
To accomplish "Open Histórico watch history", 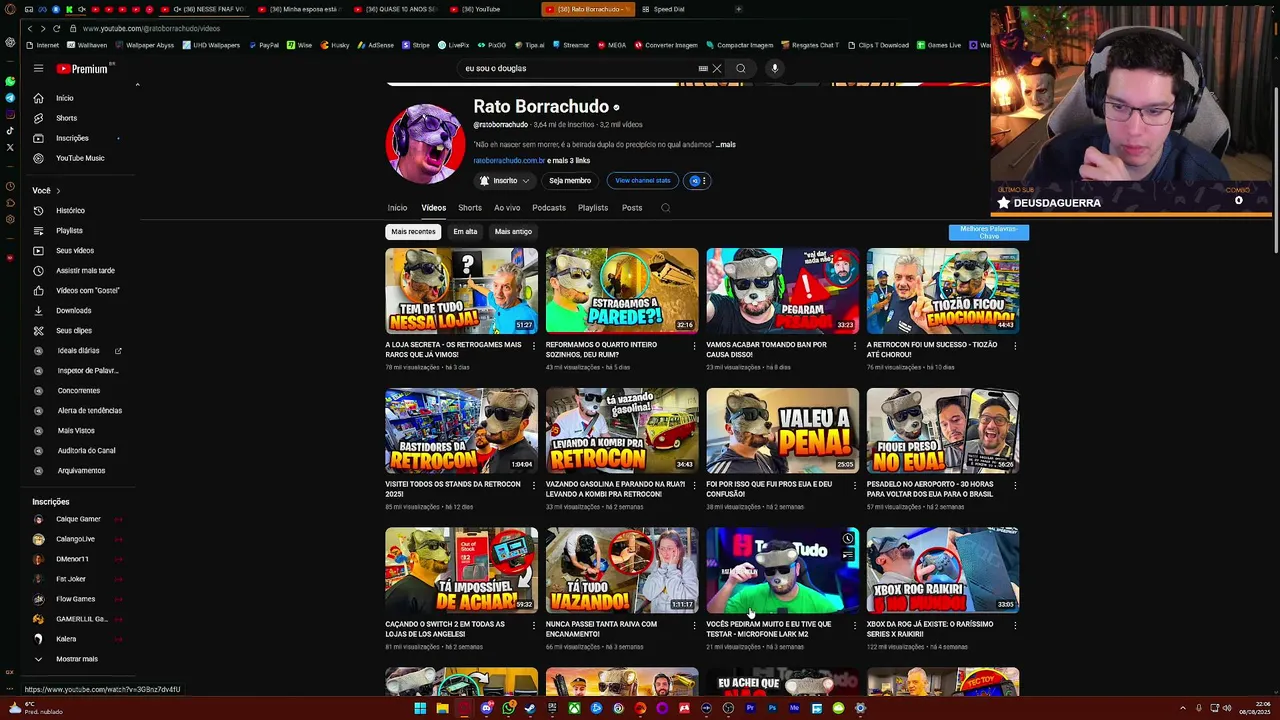I will pos(70,210).
